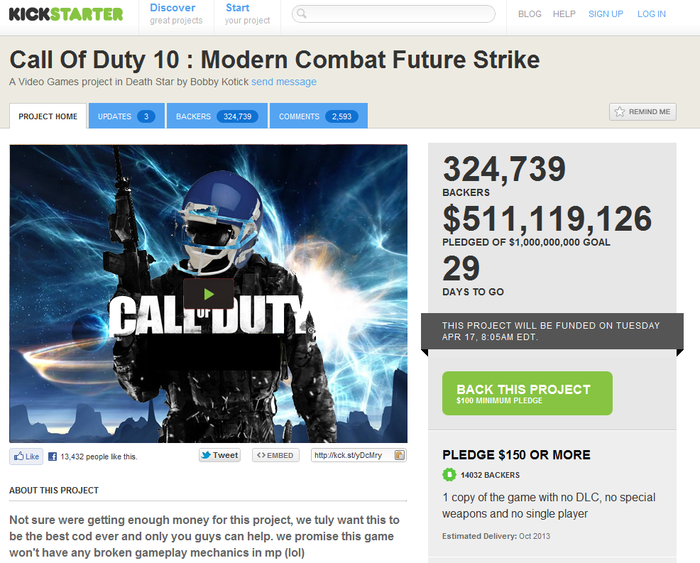Click the Facebook Like thumbs-up button
The height and width of the screenshot is (563, 700).
tap(26, 456)
